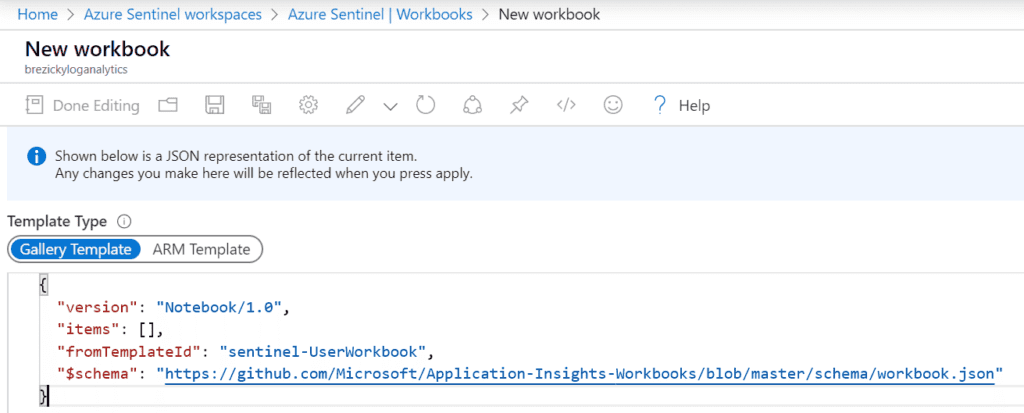Open Help with question mark
Viewport: 1024px width, 413px height.
pos(681,105)
